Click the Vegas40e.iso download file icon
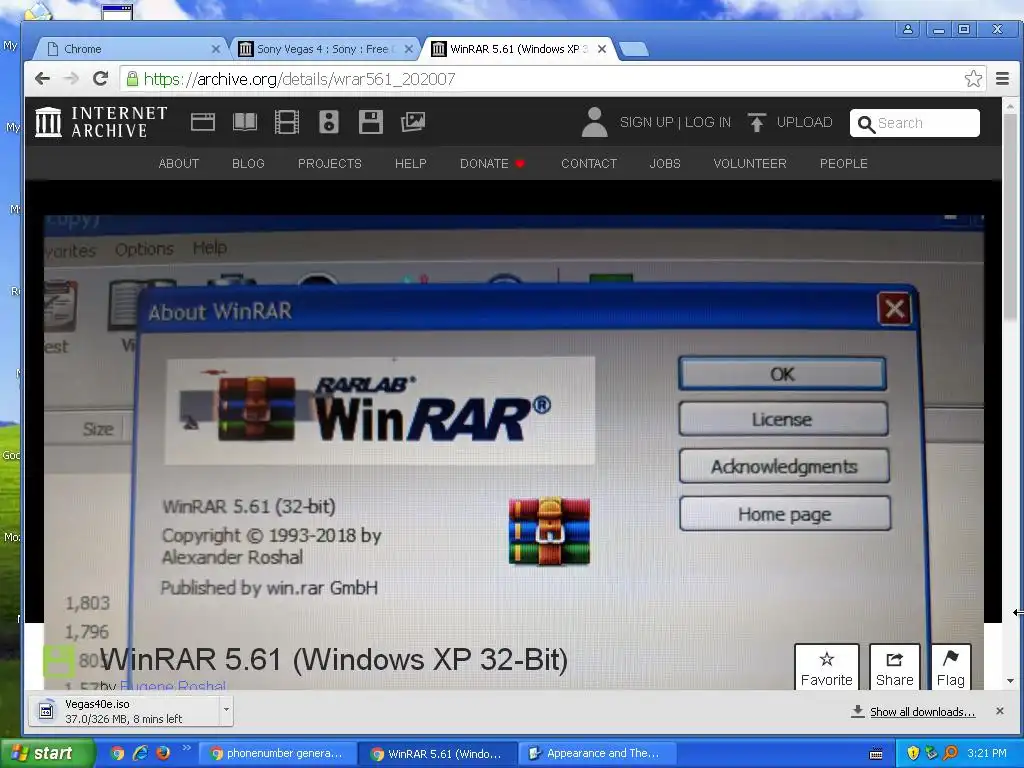Screen dimensions: 1024x768 tap(46, 711)
